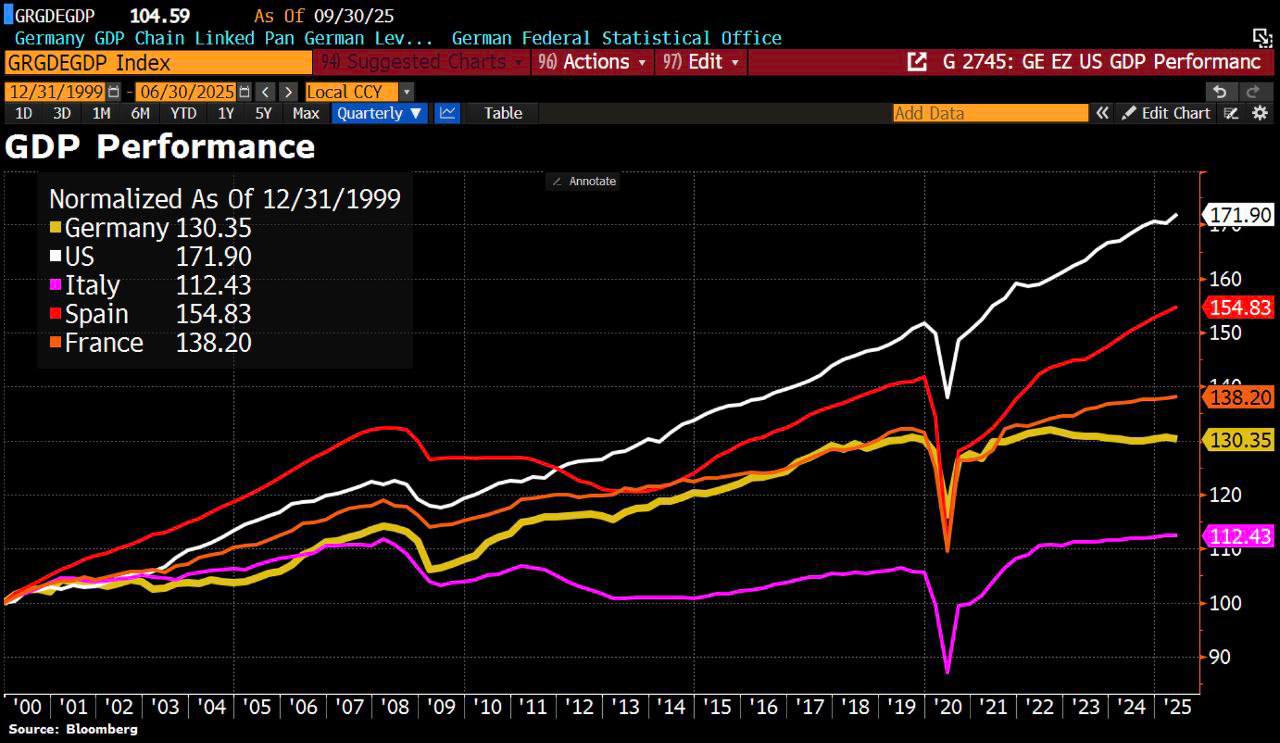Click the undo arrow icon
Viewport: 1280px width, 743px height.
tap(1219, 91)
